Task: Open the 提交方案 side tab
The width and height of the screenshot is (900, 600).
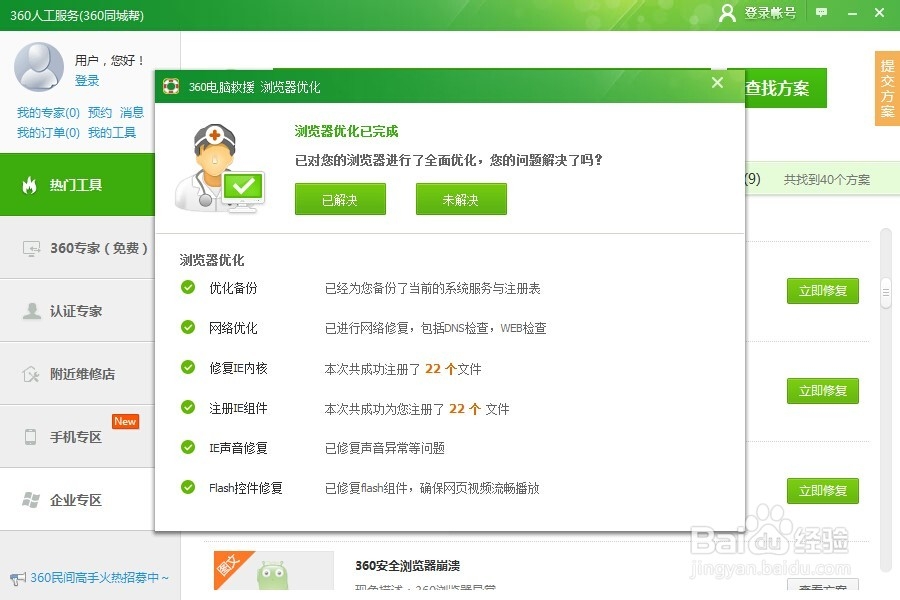Action: point(887,88)
